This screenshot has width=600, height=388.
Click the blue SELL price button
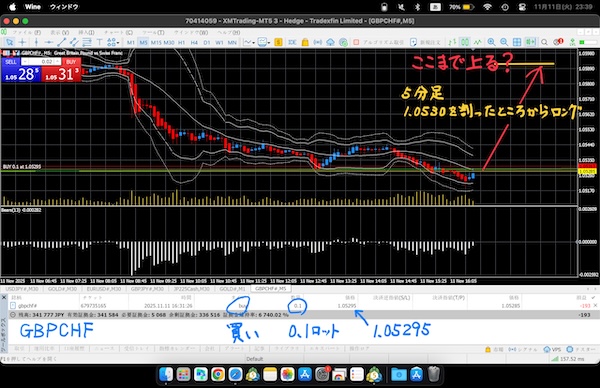coord(21,73)
